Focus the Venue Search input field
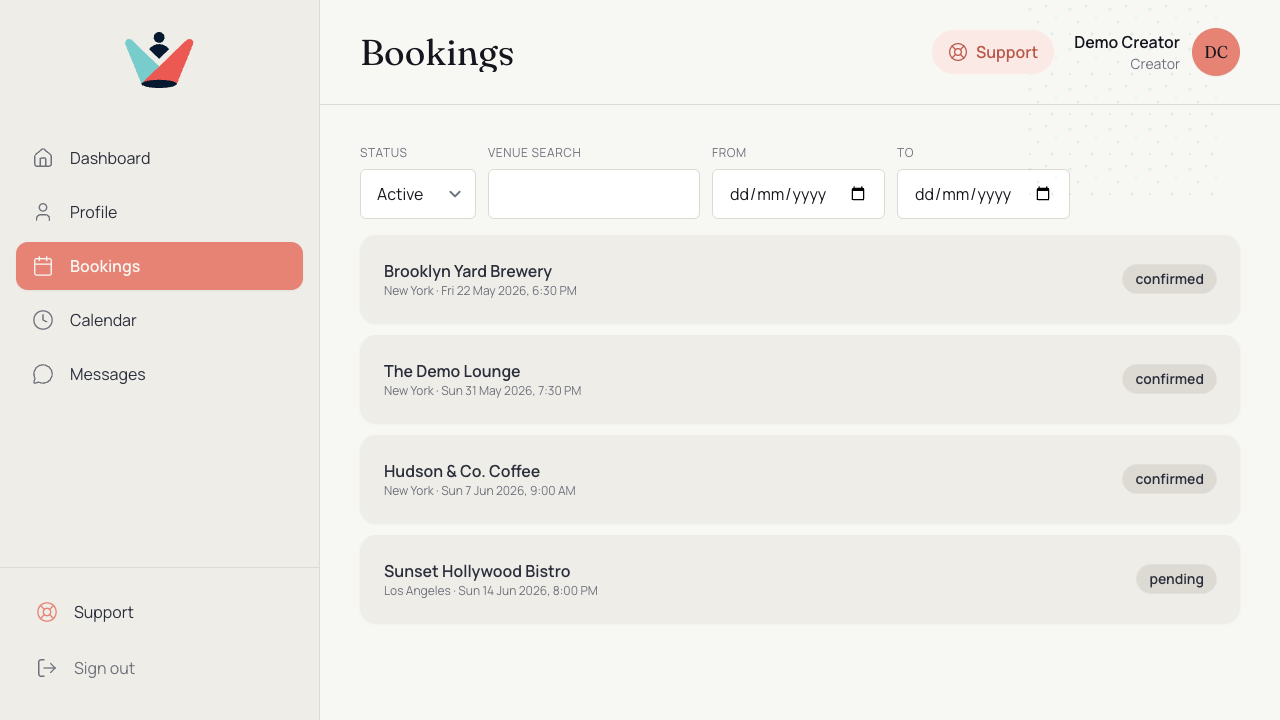 [x=594, y=194]
